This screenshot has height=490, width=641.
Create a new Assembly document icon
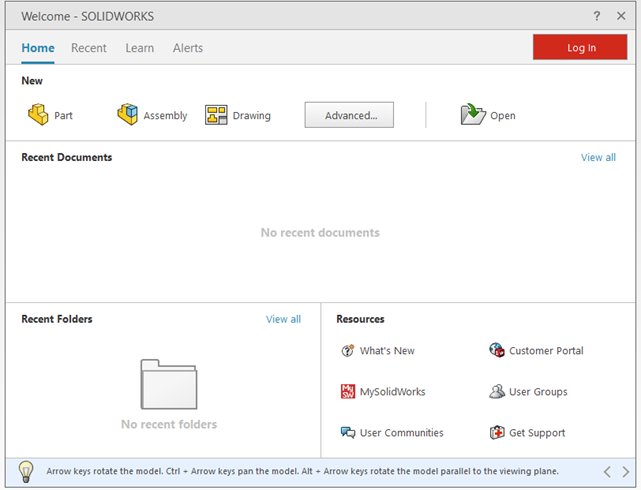tap(128, 114)
